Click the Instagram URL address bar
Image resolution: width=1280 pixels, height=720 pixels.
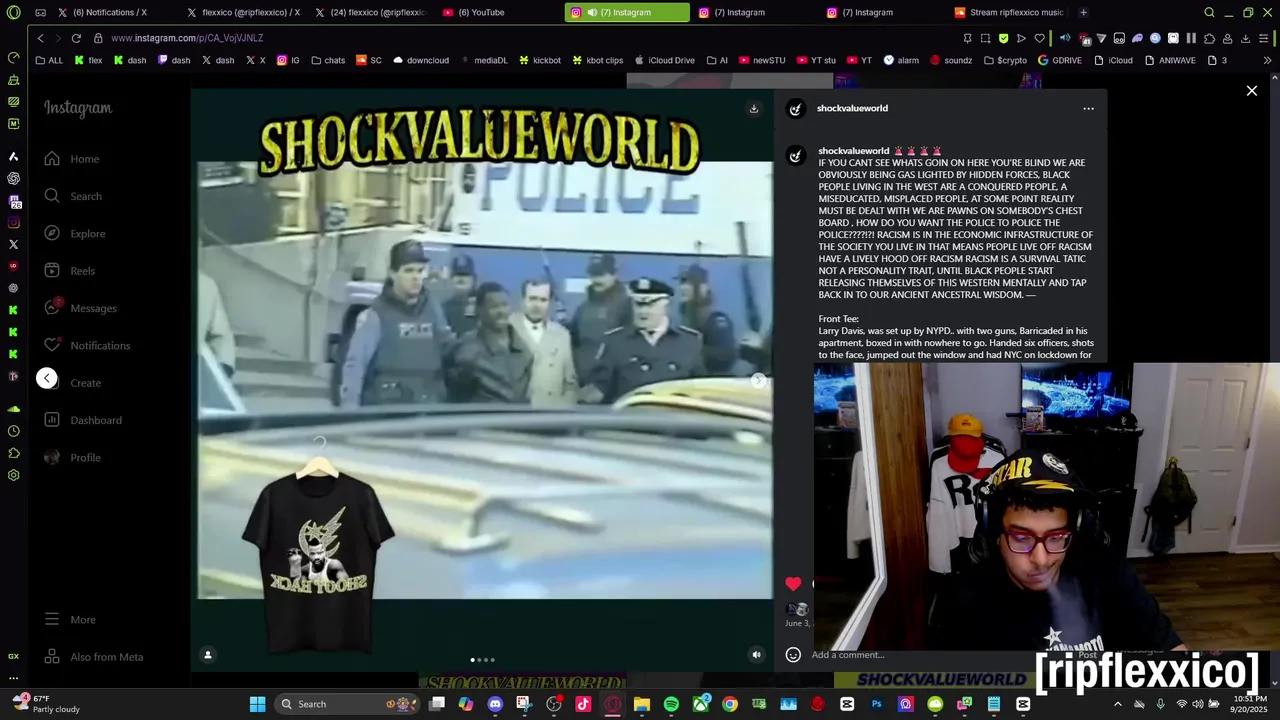point(187,38)
